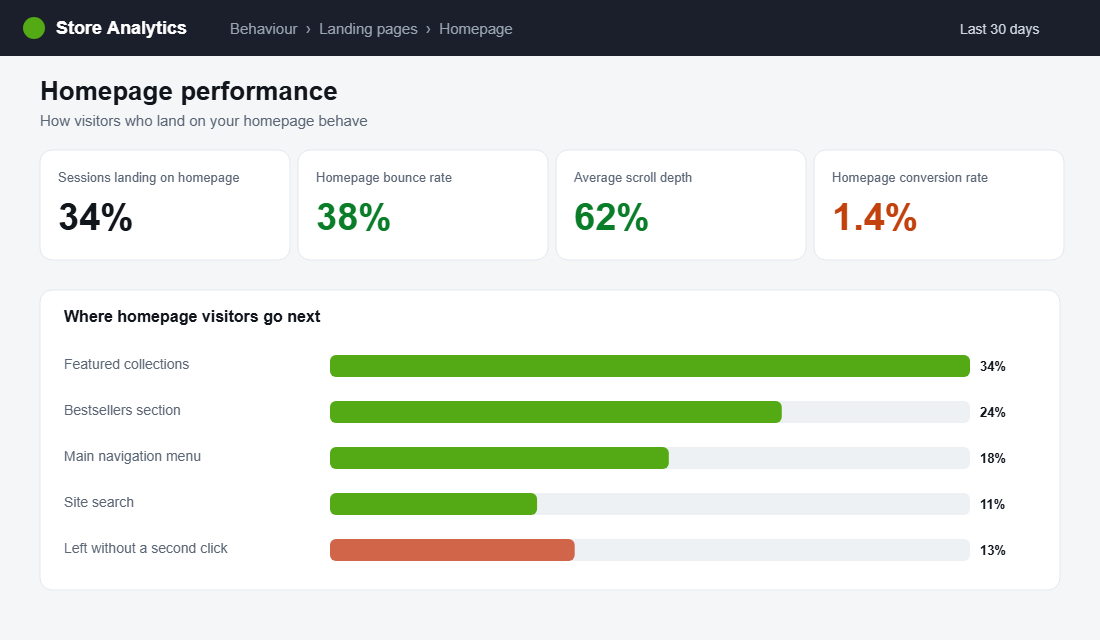Click the 11% Site search value

coord(993,505)
